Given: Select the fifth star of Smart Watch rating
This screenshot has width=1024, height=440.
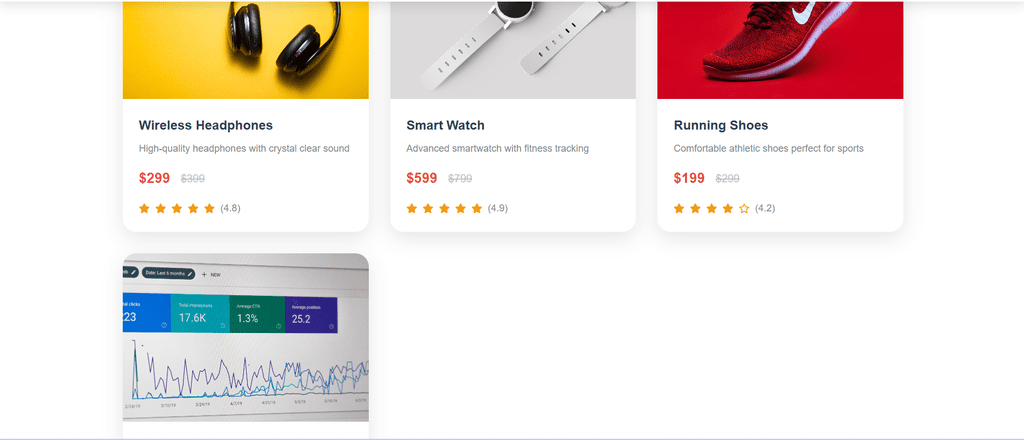Looking at the screenshot, I should pos(477,208).
